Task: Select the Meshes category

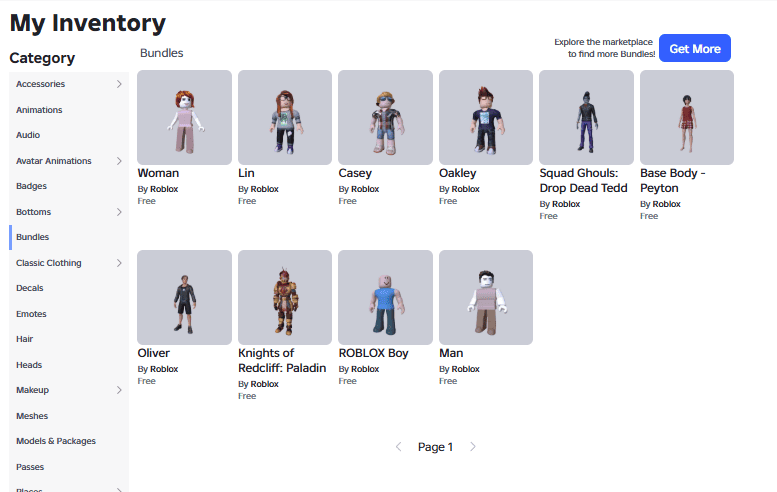Action: [69, 416]
